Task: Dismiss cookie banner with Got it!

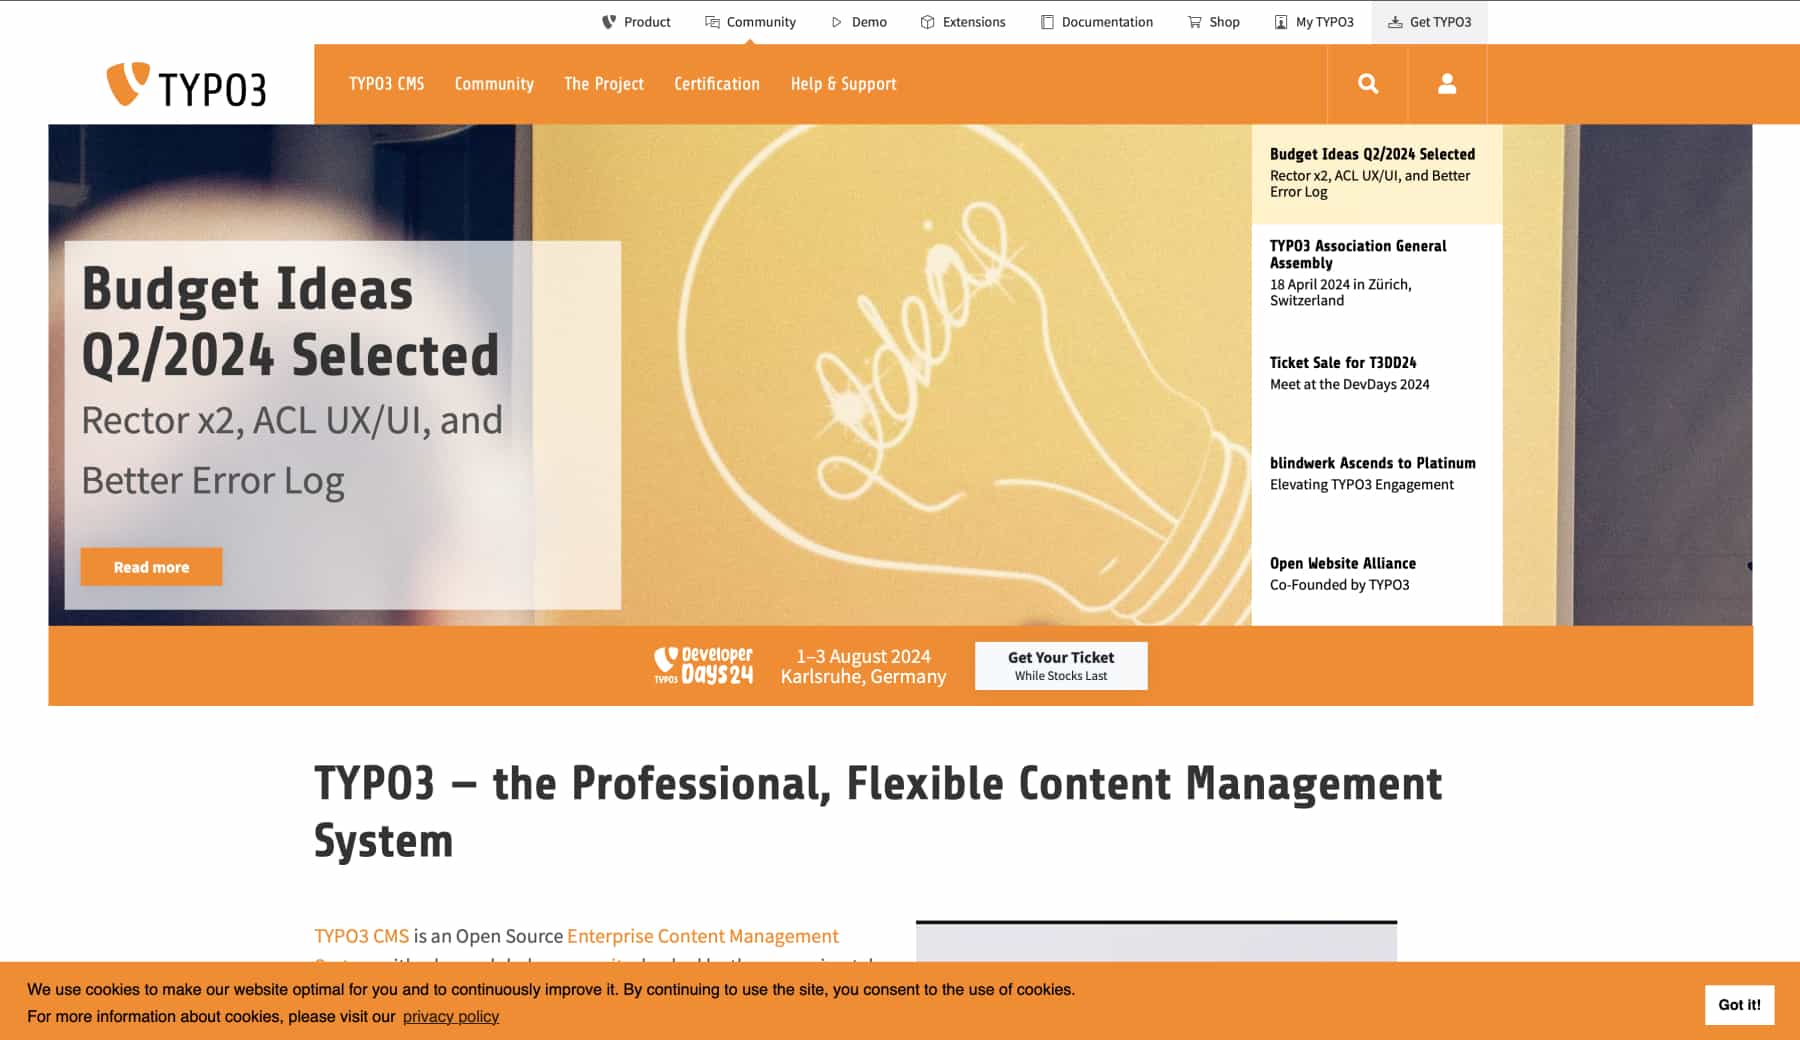Action: 1738,1005
